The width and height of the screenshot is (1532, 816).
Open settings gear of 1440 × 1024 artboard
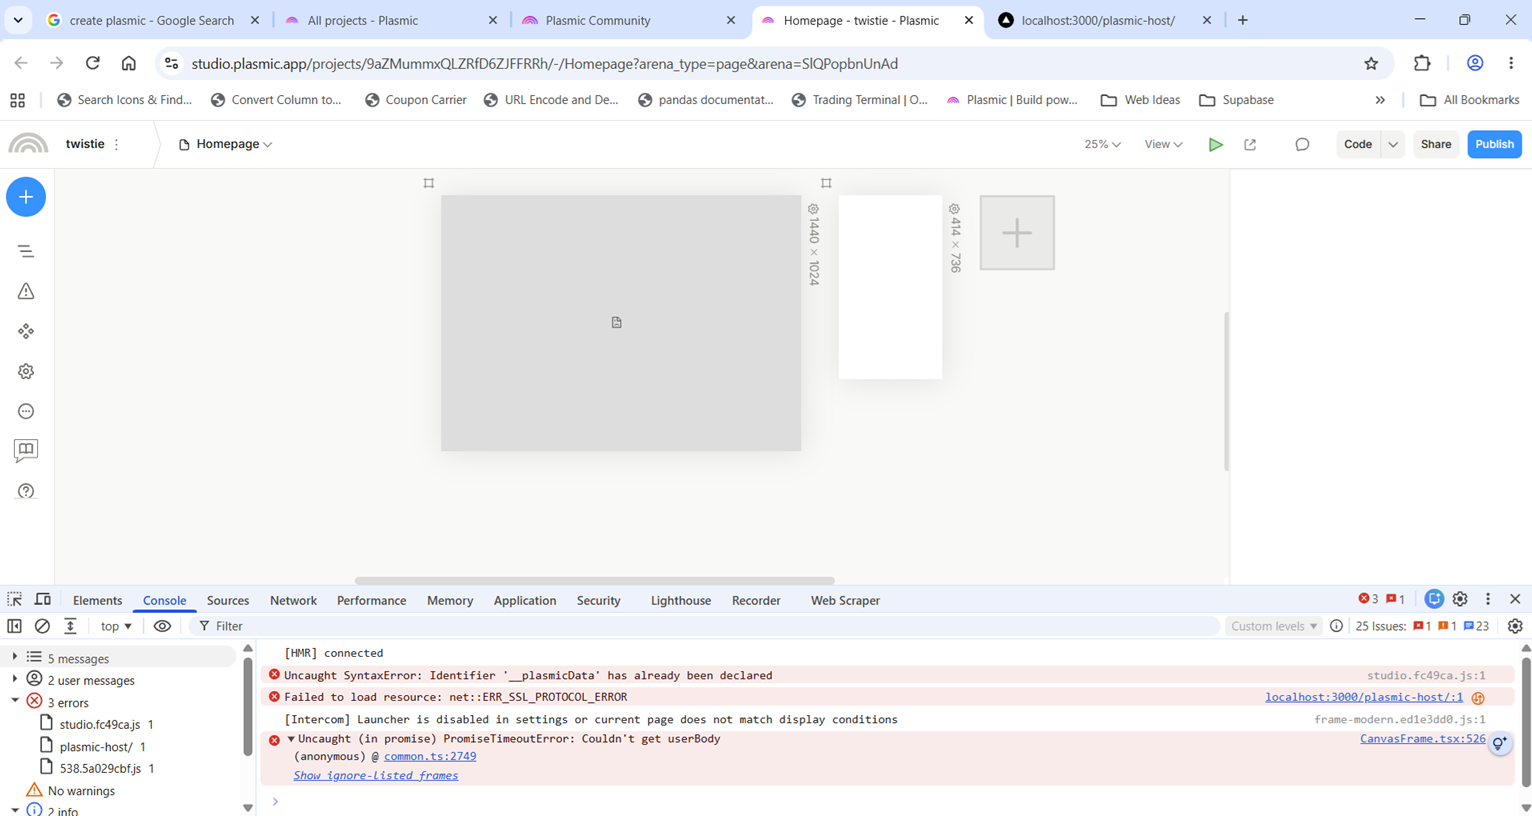(x=813, y=209)
